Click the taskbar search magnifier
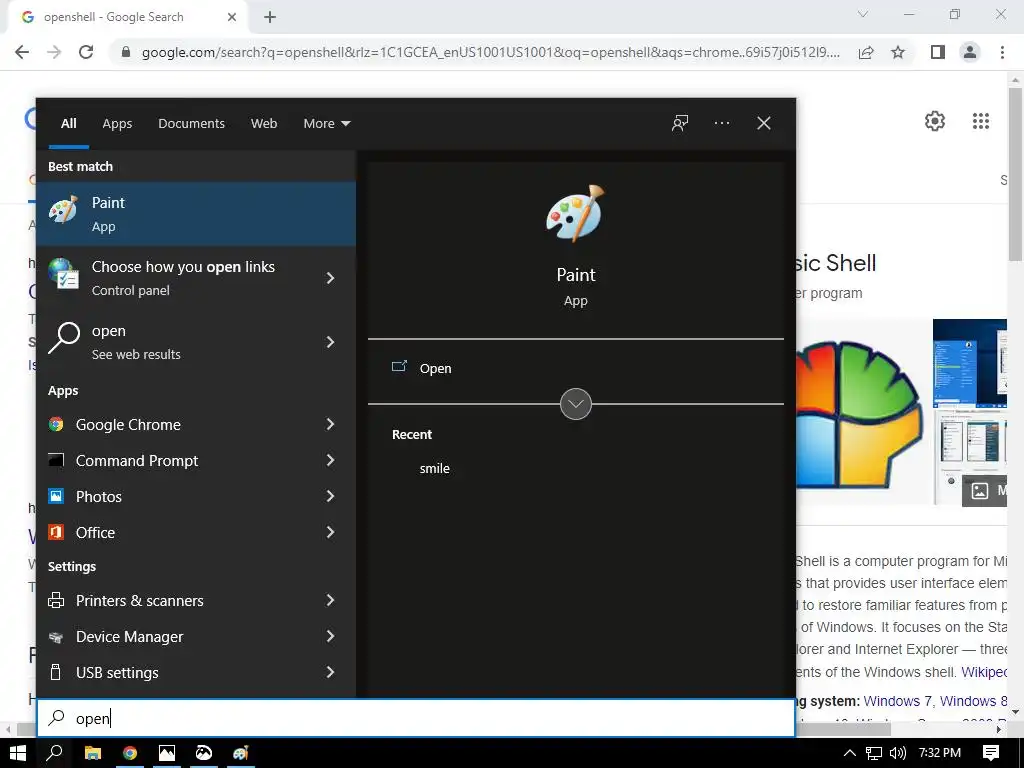This screenshot has height=768, width=1024. pos(54,753)
